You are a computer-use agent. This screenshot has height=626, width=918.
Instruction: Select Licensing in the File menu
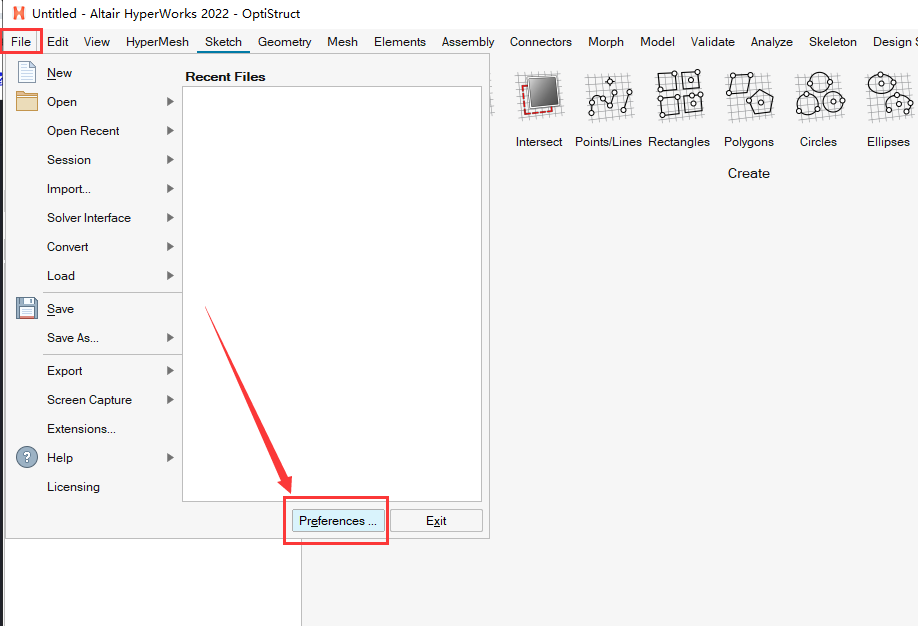[73, 487]
